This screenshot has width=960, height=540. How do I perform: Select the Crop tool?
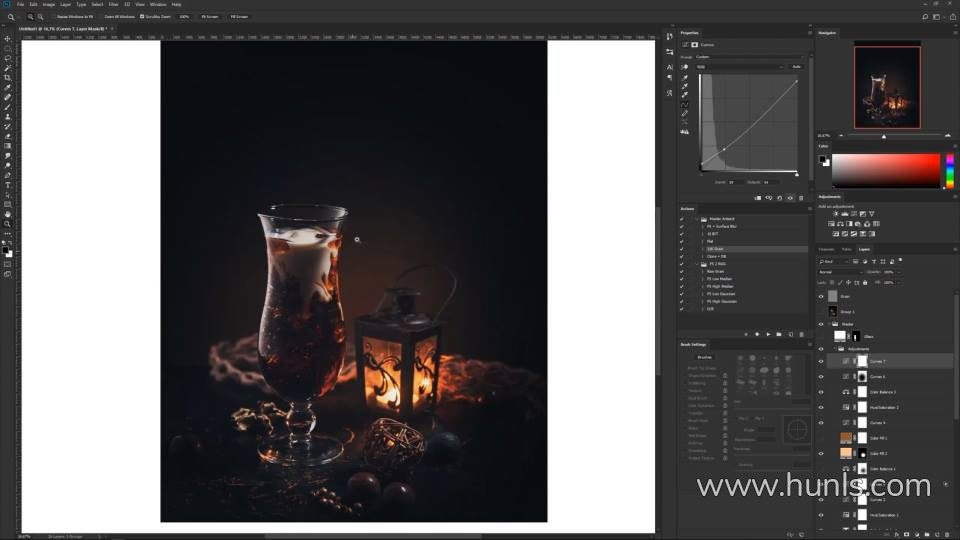point(7,78)
